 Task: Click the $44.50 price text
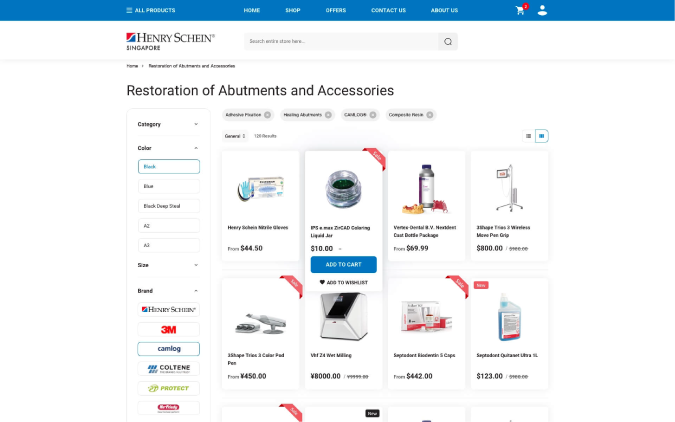pos(251,248)
